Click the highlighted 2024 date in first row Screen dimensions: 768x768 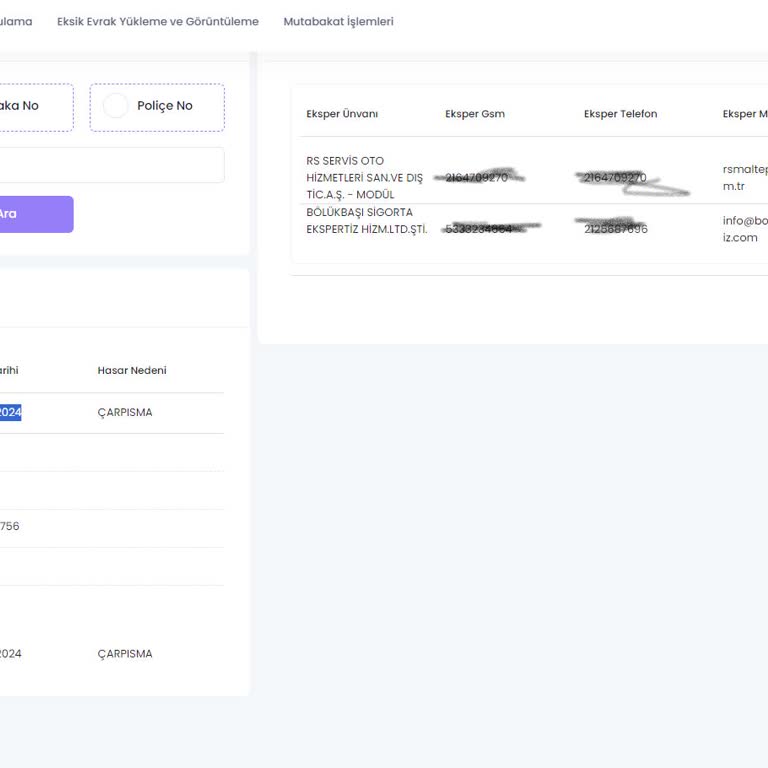point(10,412)
